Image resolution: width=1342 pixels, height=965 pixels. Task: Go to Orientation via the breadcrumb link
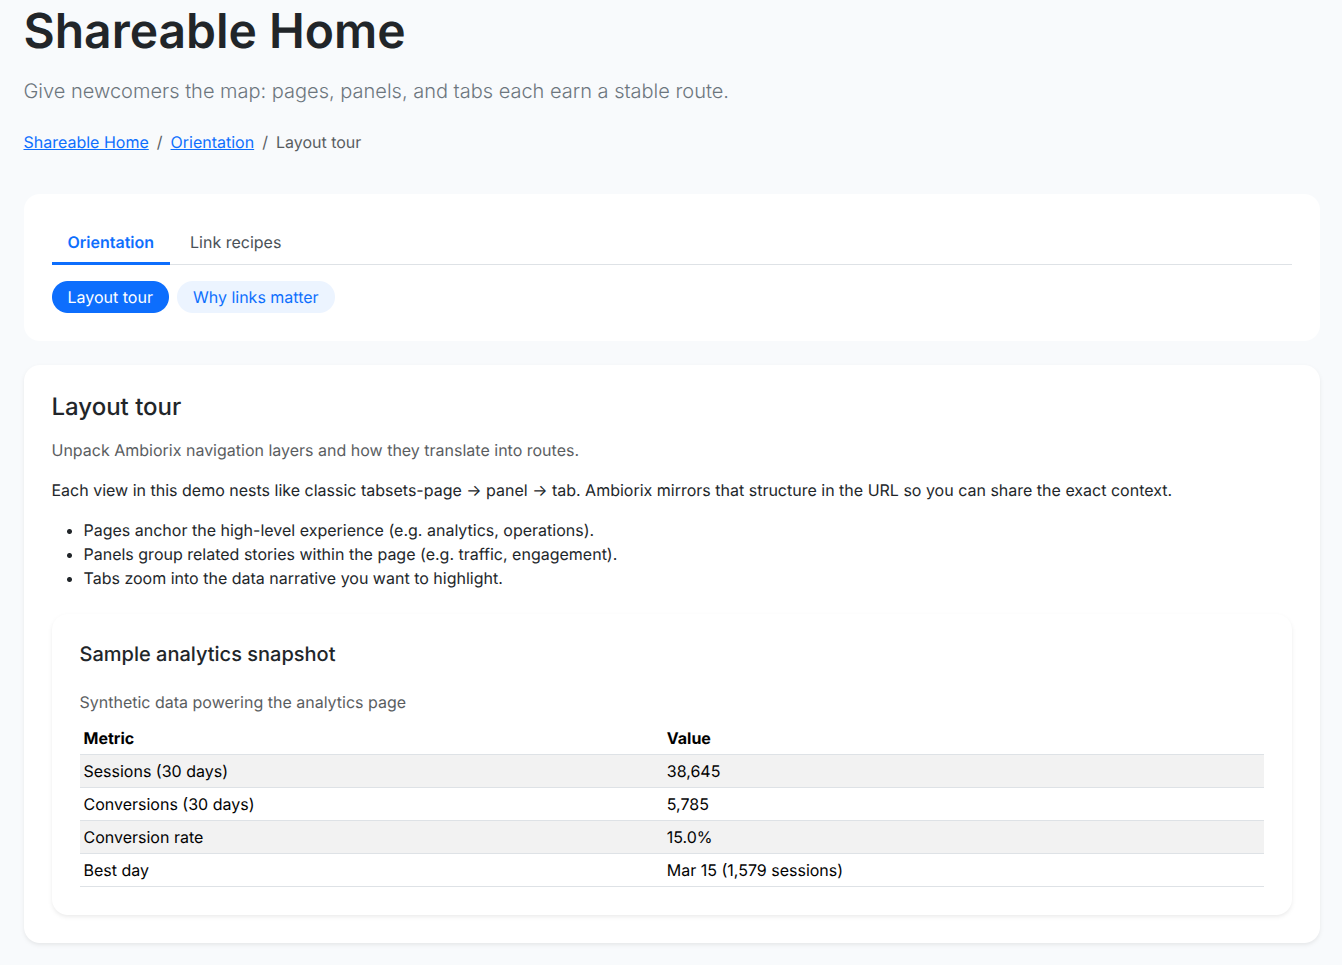coord(212,143)
